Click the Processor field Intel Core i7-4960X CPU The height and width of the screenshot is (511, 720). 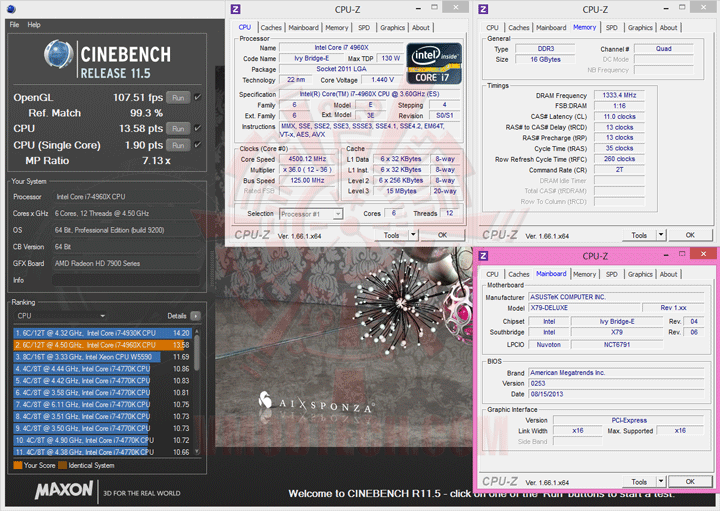point(126,197)
